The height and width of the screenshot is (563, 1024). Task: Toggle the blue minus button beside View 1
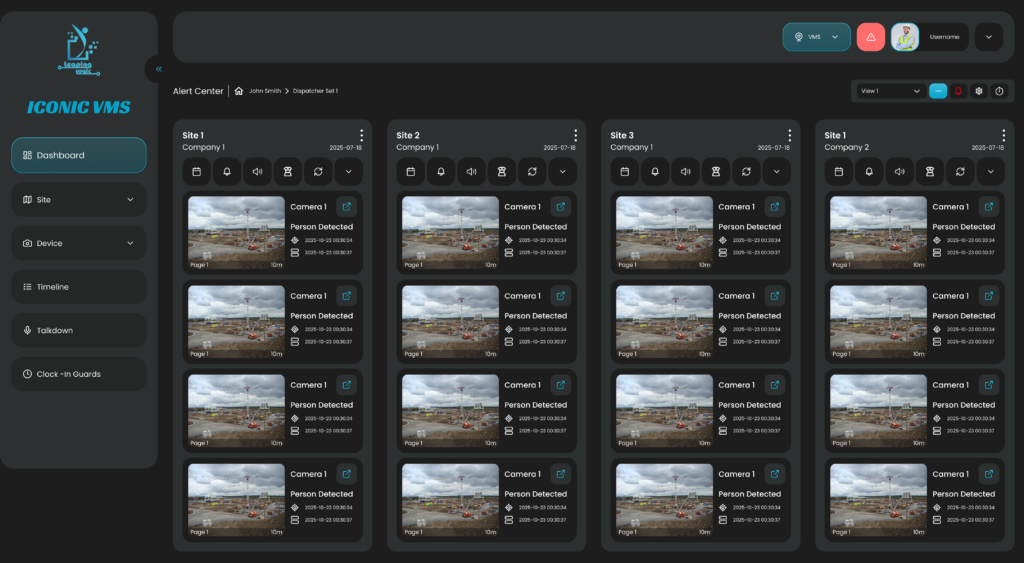(938, 91)
